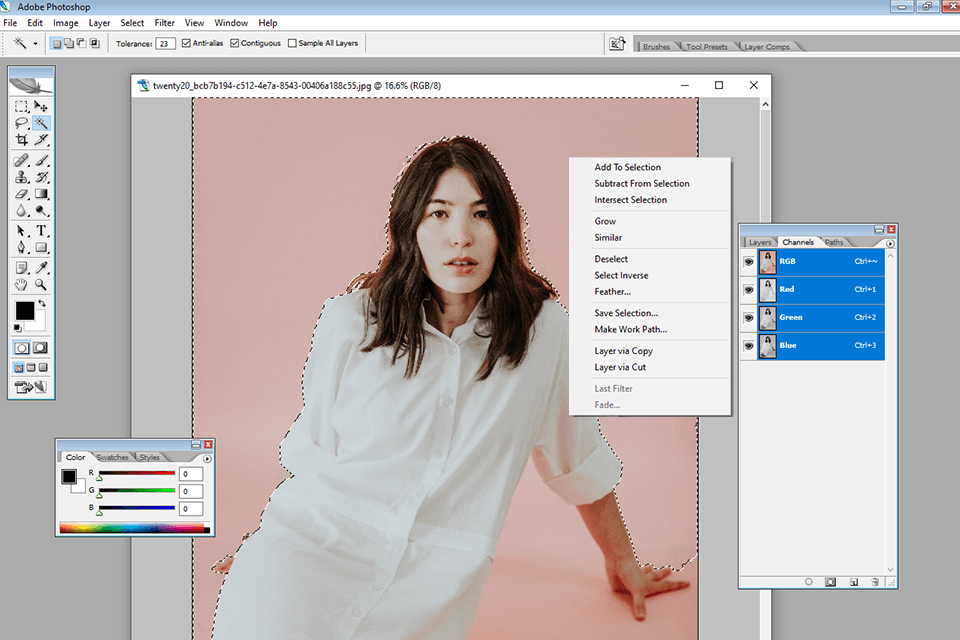960x640 pixels.
Task: Open the Color panel options menu
Action: (207, 459)
